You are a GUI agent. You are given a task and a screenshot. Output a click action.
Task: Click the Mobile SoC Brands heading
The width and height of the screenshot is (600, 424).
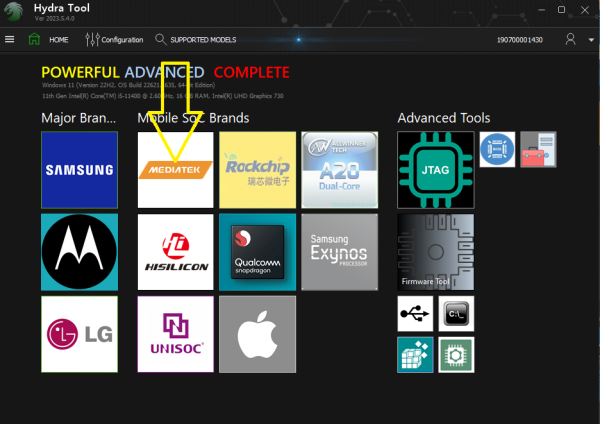pyautogui.click(x=193, y=118)
